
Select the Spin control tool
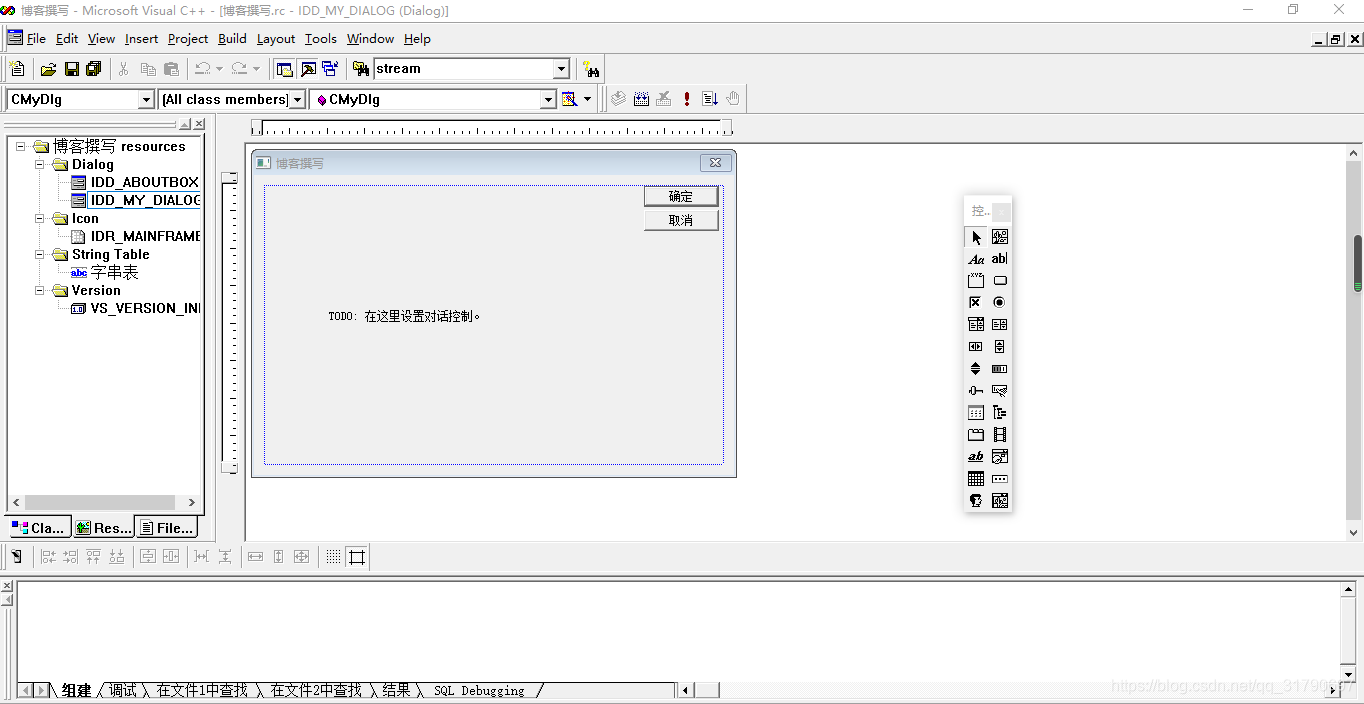tap(976, 368)
